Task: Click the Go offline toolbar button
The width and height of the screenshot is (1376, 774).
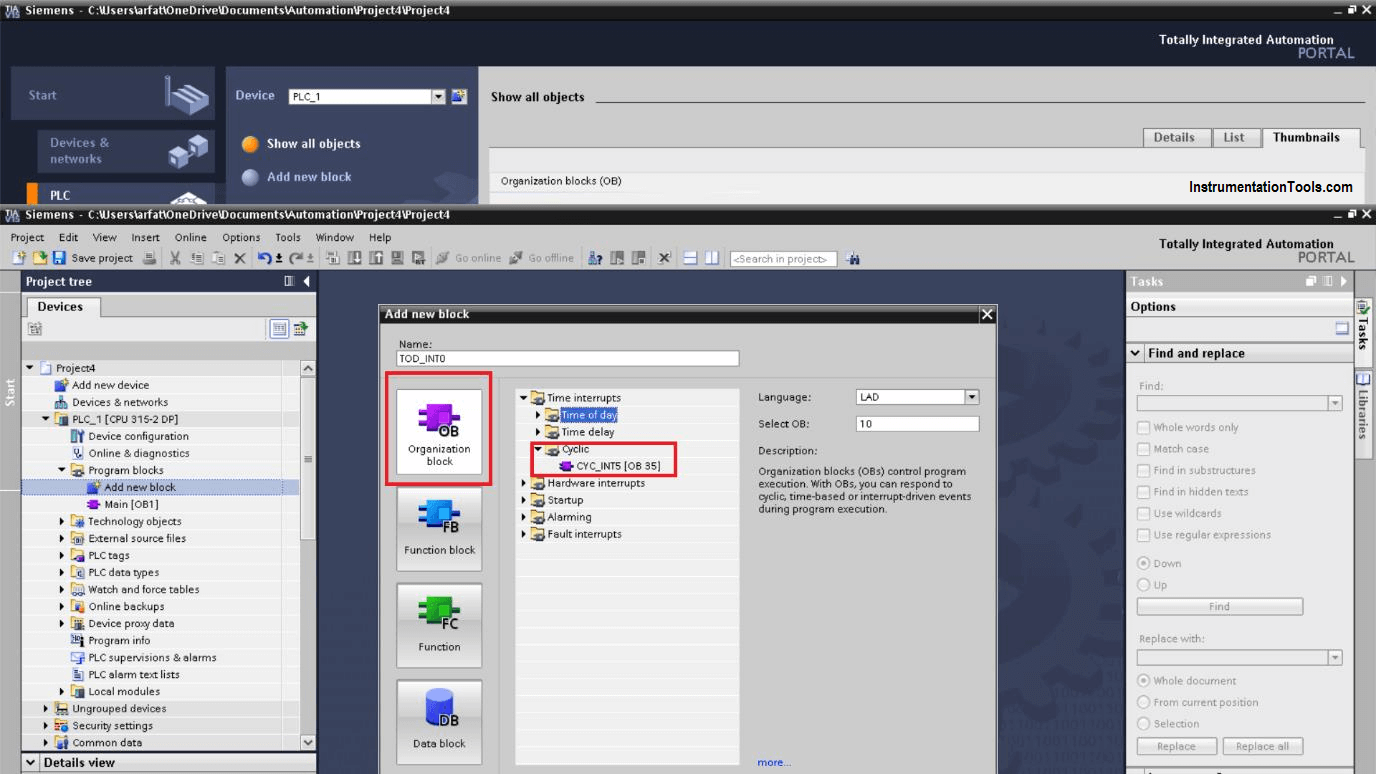Action: [542, 258]
